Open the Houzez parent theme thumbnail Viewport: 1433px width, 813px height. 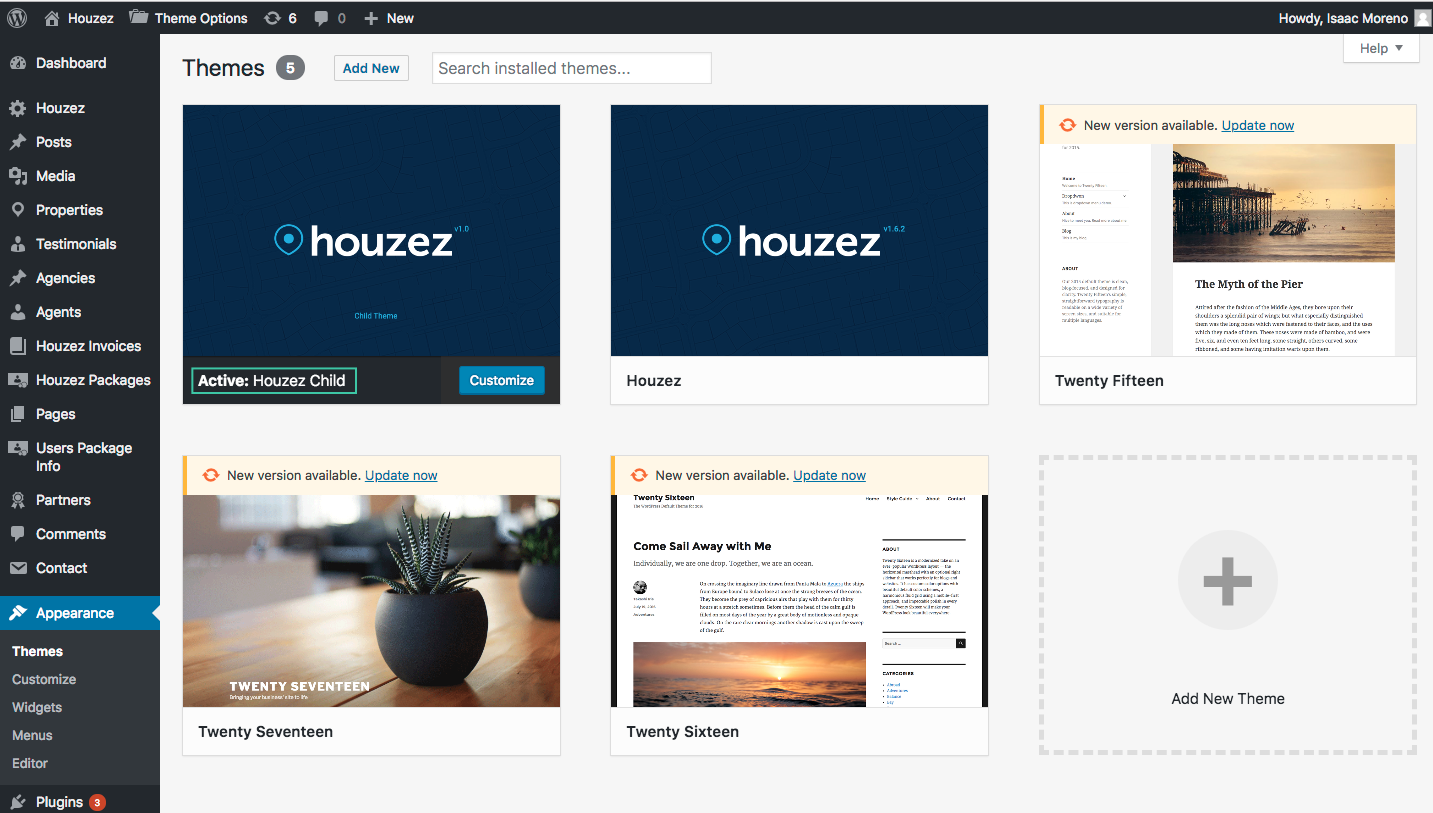coord(799,231)
